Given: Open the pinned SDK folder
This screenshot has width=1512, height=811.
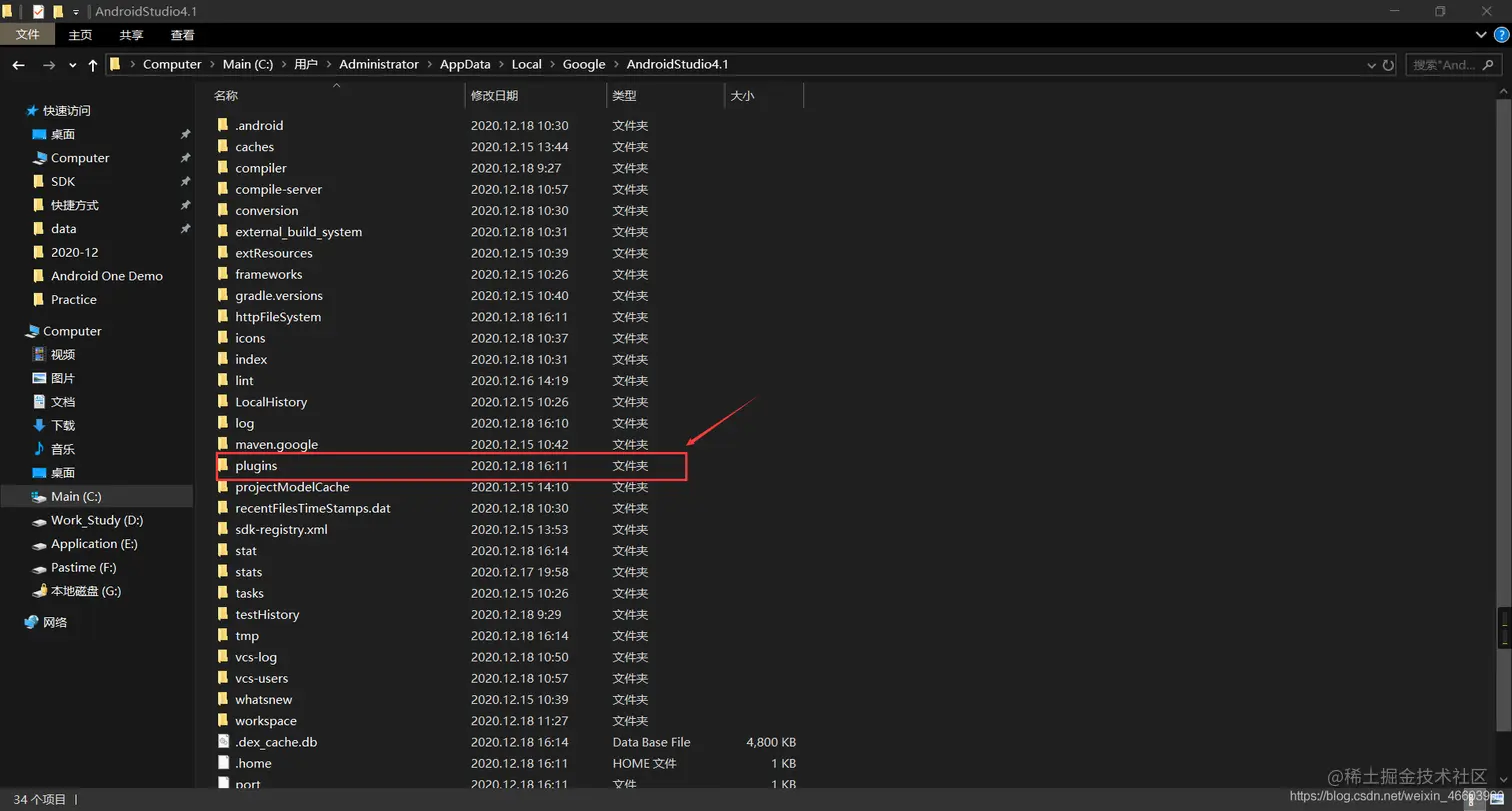Looking at the screenshot, I should point(63,181).
